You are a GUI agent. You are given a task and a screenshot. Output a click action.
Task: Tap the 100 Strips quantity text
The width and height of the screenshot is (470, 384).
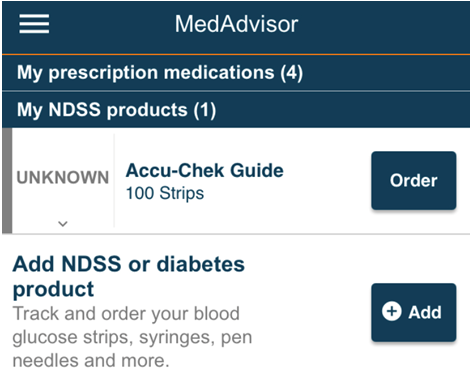coord(165,193)
